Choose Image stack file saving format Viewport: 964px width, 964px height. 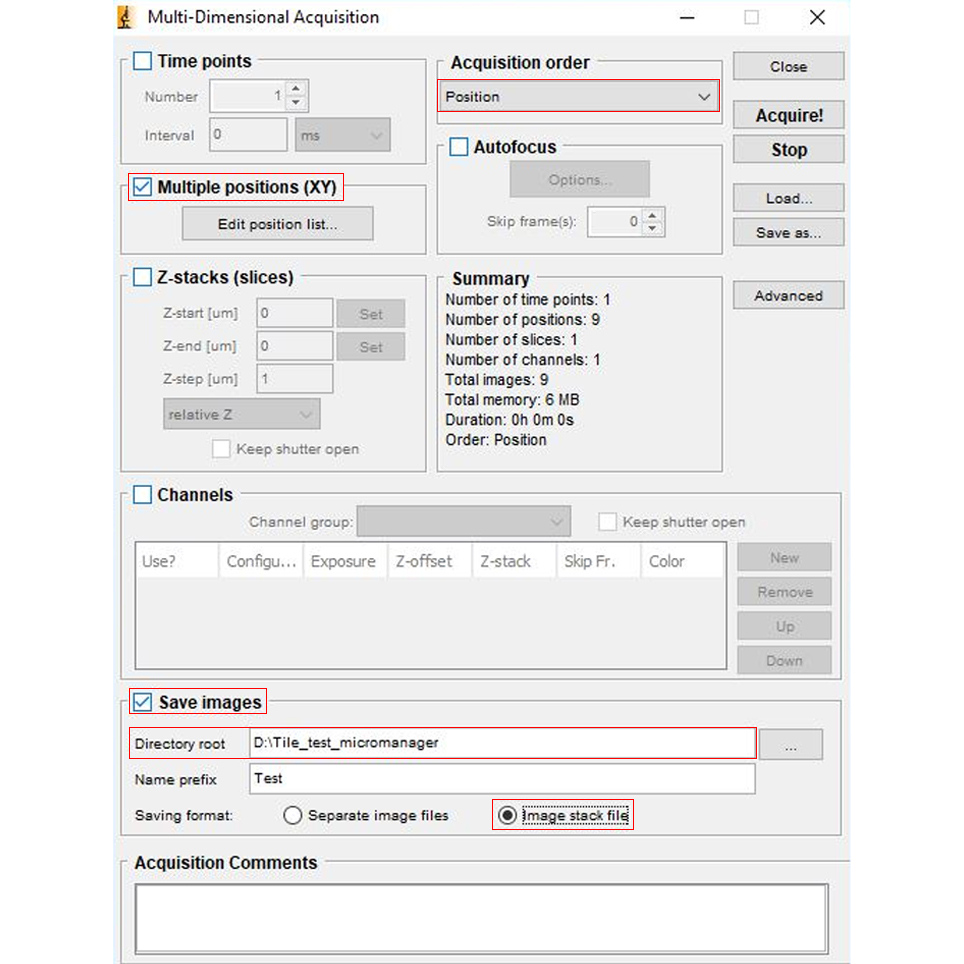point(507,816)
